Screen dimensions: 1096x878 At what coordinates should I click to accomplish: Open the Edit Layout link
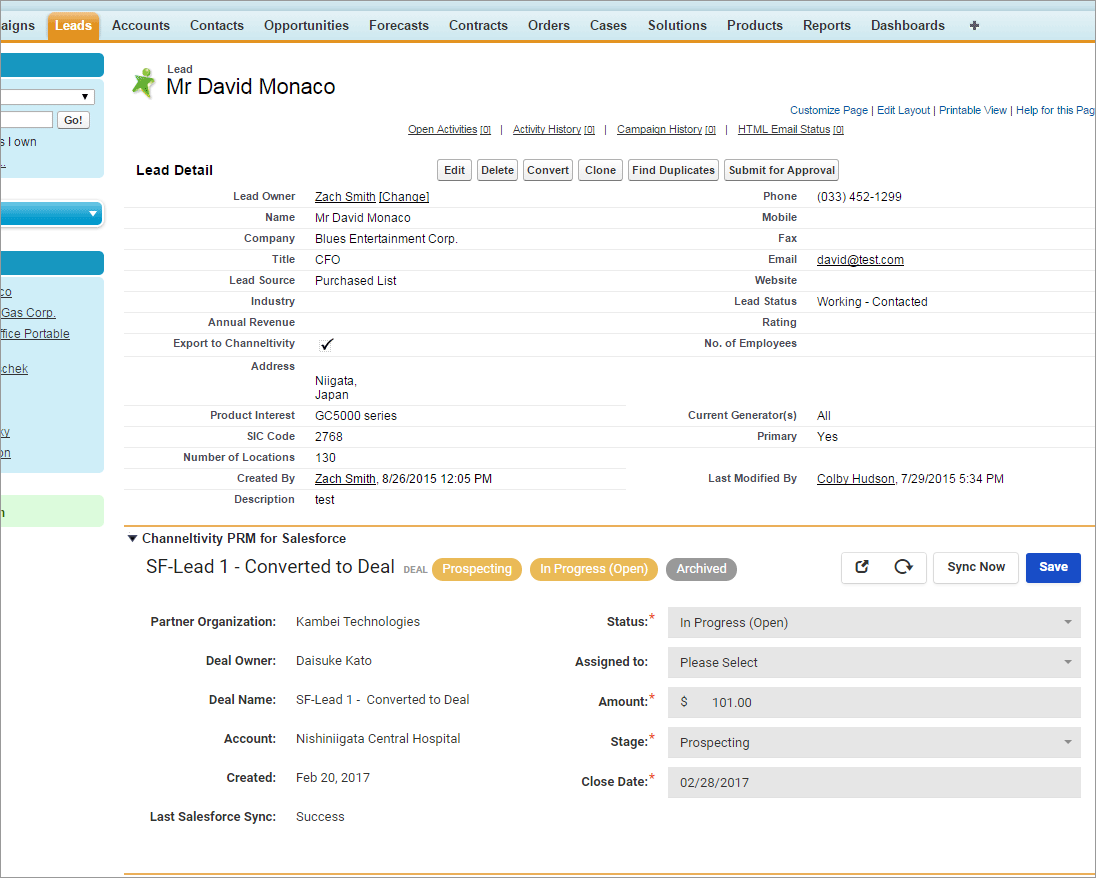pos(903,110)
